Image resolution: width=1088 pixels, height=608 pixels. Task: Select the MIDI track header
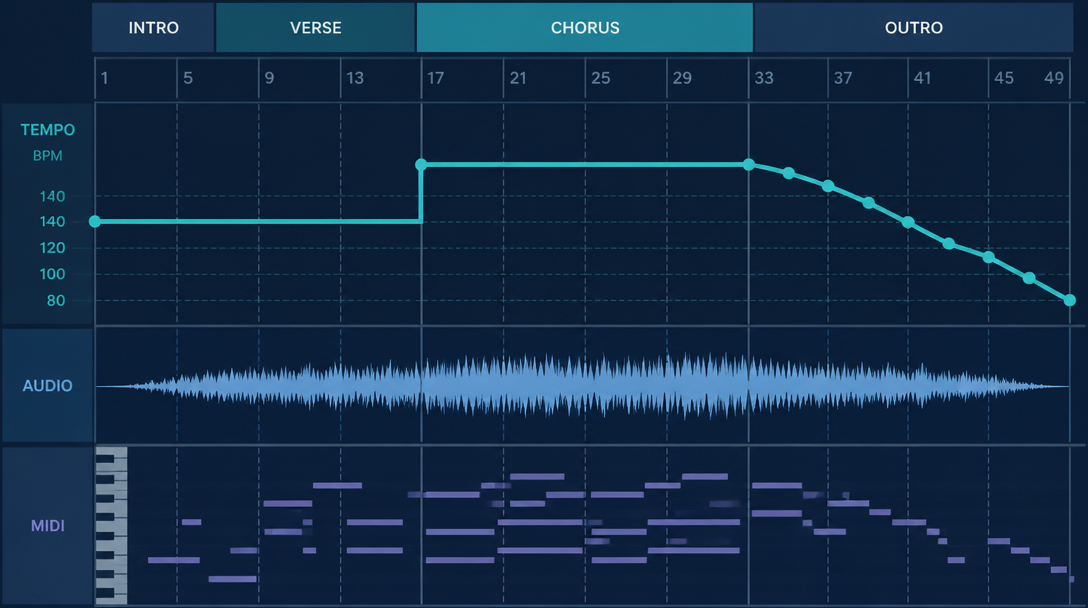(47, 526)
